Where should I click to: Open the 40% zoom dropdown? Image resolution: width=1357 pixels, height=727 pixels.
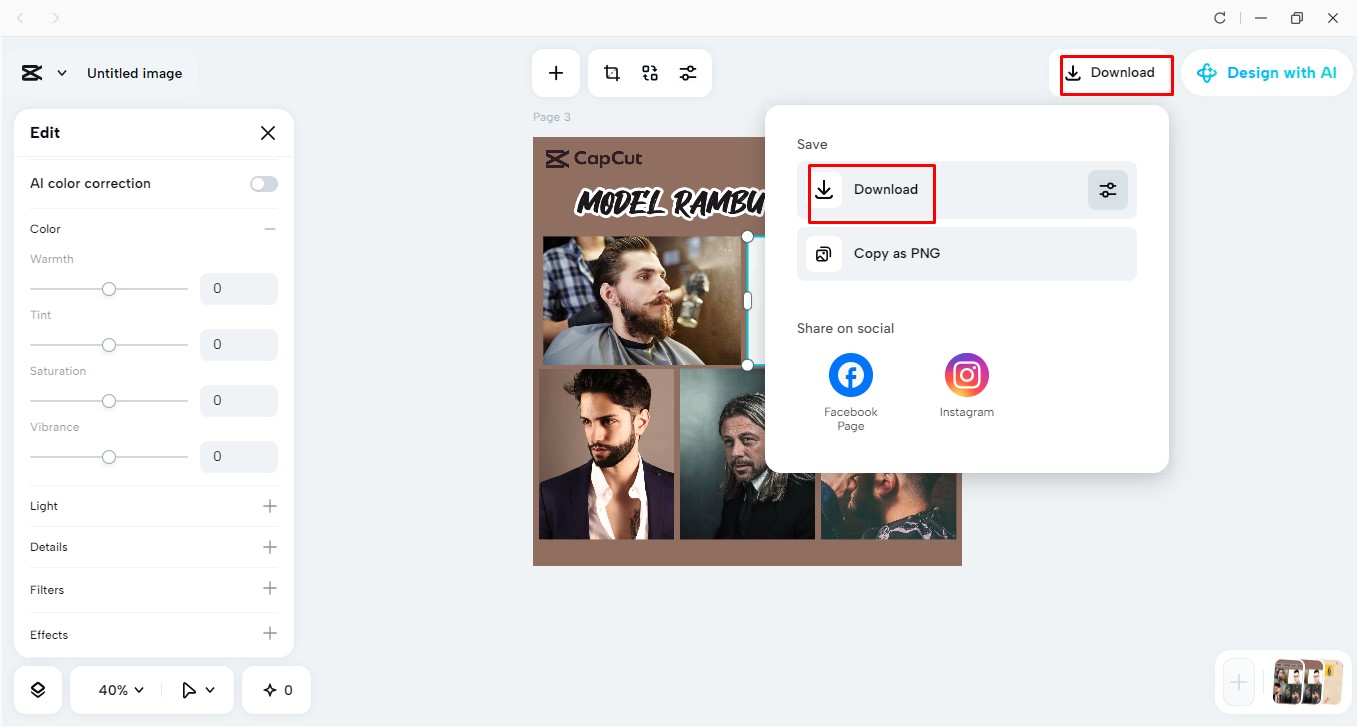tap(121, 690)
